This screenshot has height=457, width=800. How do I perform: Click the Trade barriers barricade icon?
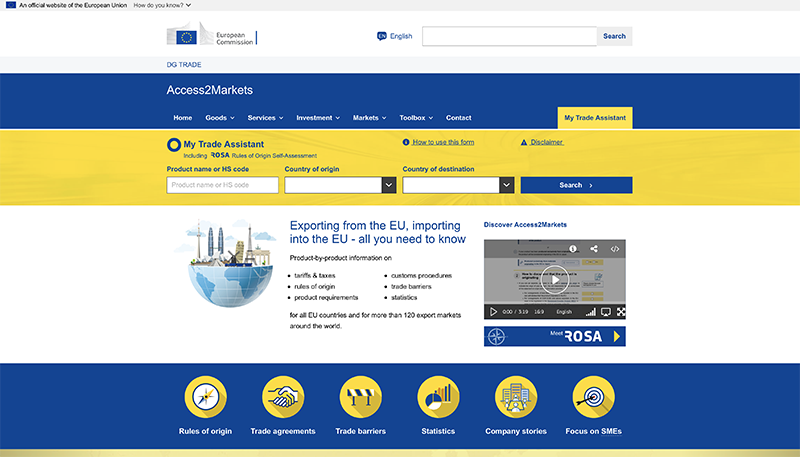pos(361,396)
